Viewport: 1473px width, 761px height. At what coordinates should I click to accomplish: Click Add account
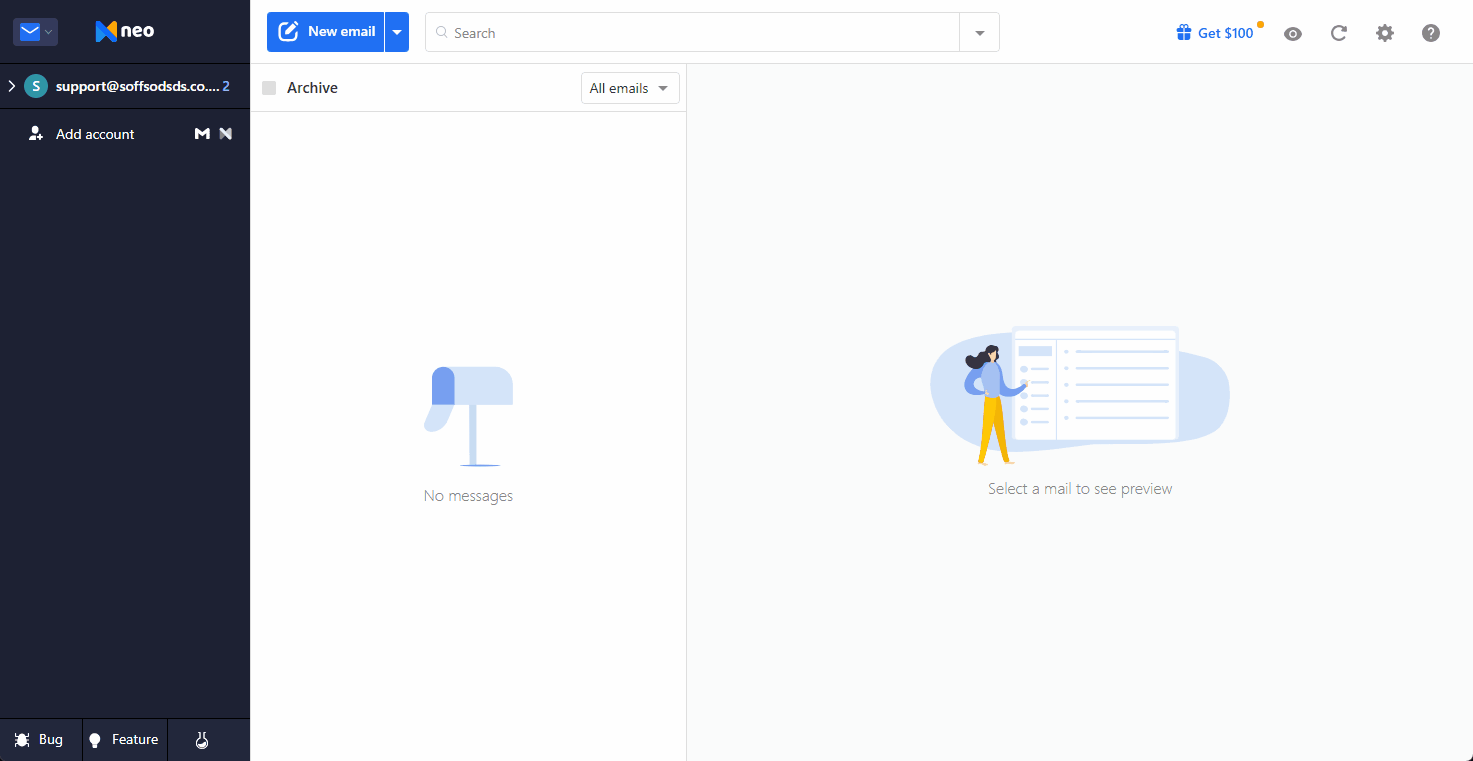tap(95, 134)
